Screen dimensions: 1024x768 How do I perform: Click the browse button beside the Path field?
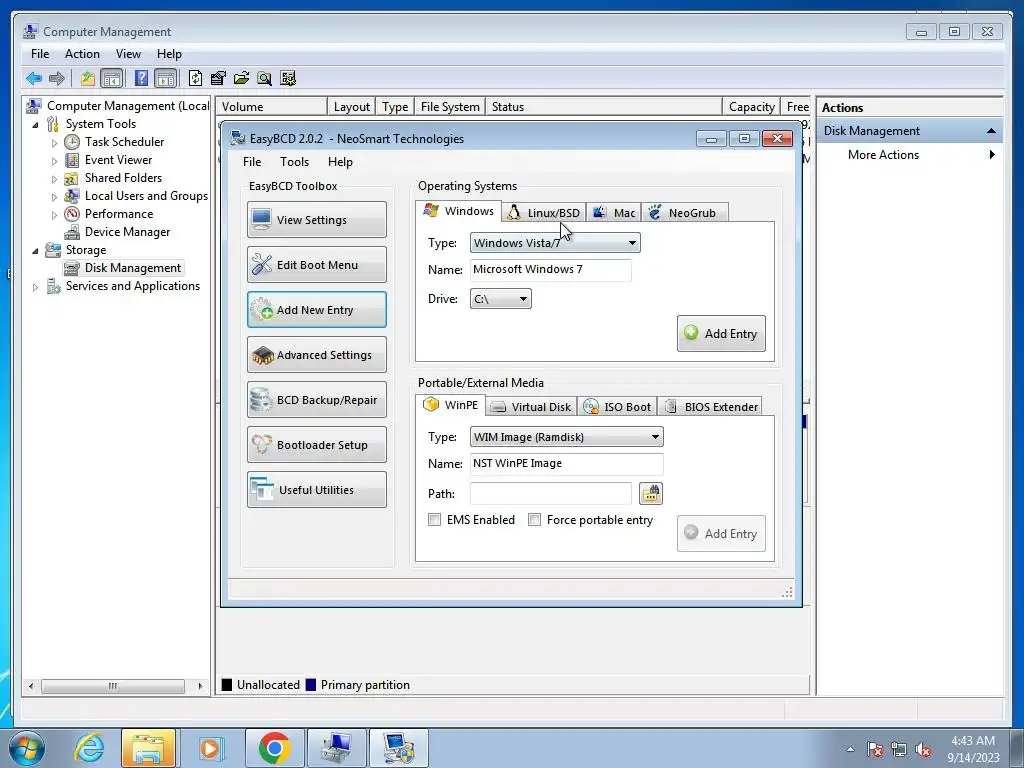(x=650, y=494)
